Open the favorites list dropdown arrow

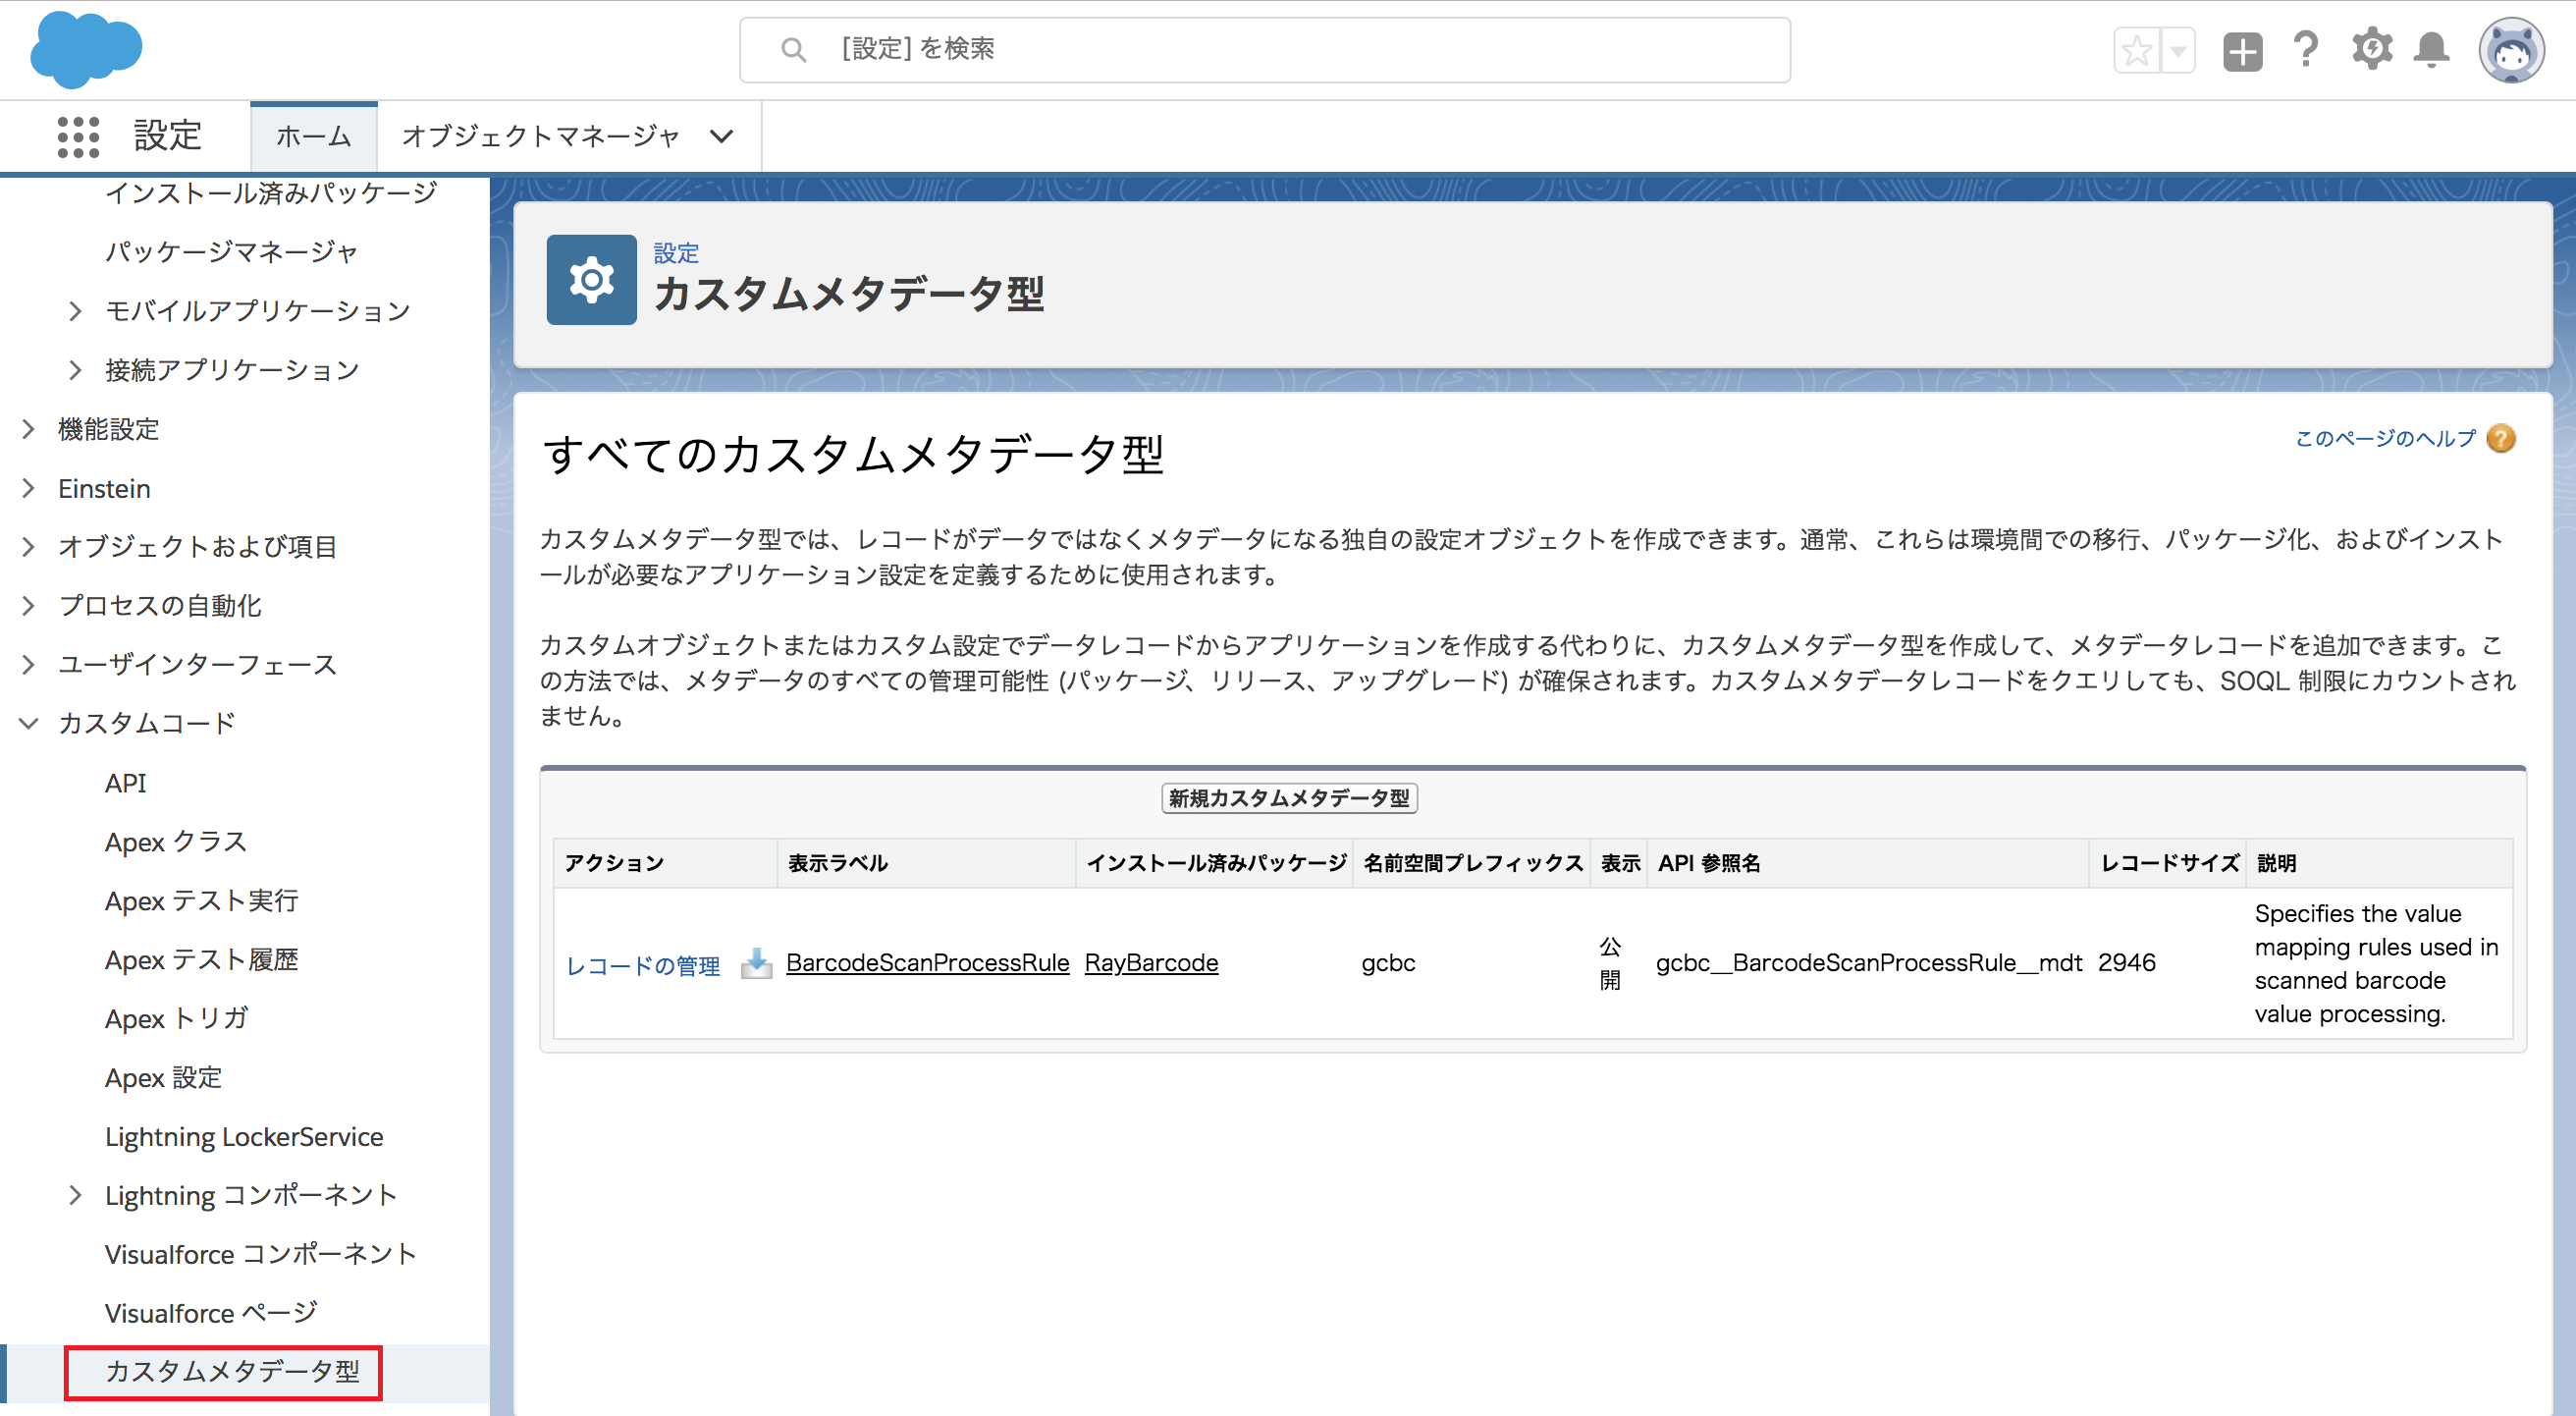(x=2178, y=50)
